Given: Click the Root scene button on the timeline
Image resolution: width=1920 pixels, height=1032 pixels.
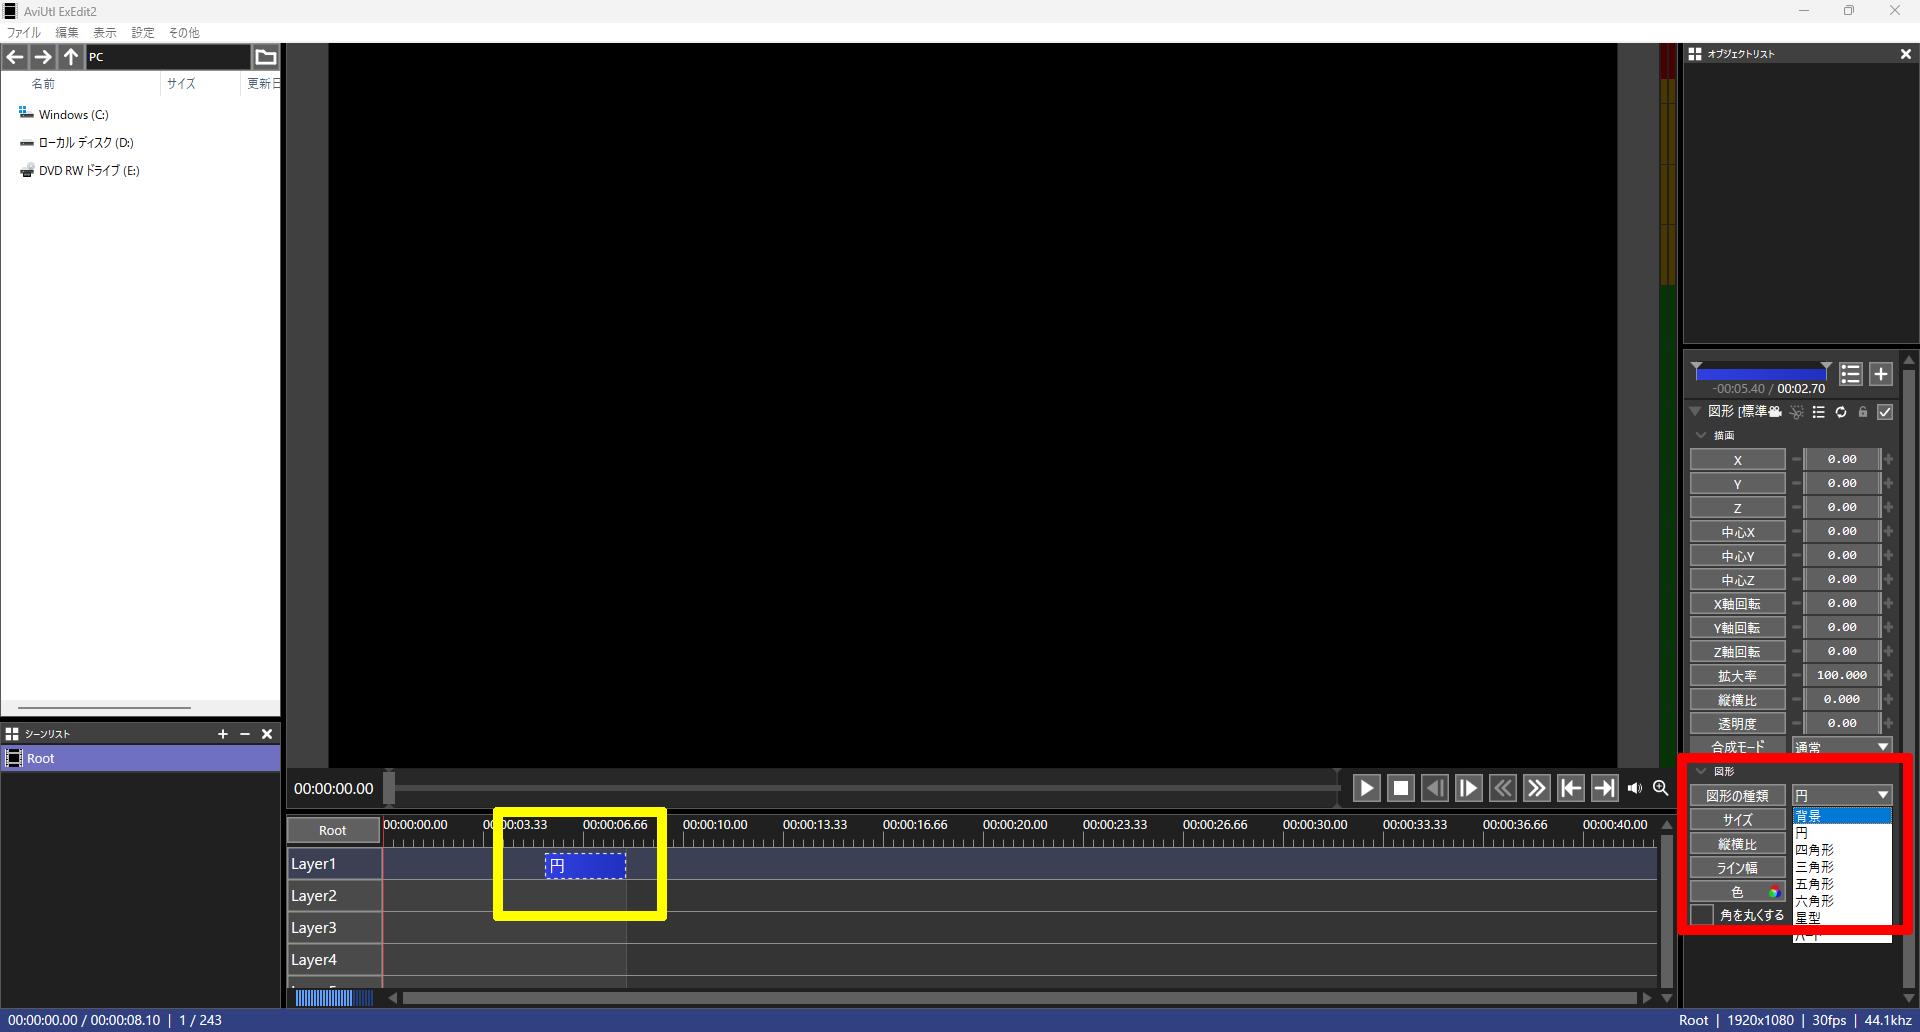Looking at the screenshot, I should coord(333,831).
